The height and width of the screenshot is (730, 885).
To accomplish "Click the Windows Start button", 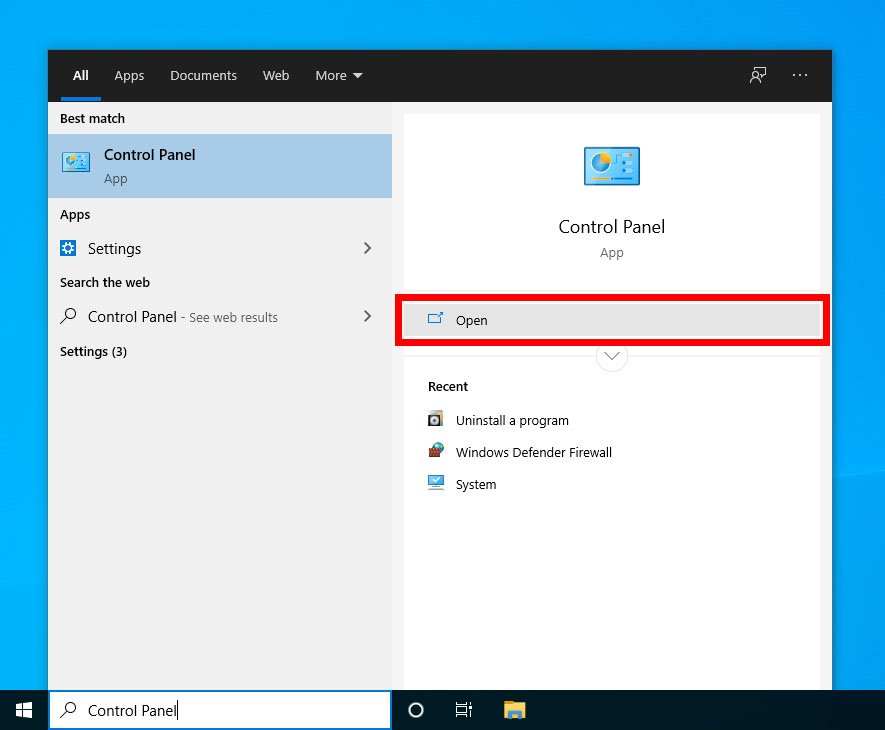I will point(24,710).
